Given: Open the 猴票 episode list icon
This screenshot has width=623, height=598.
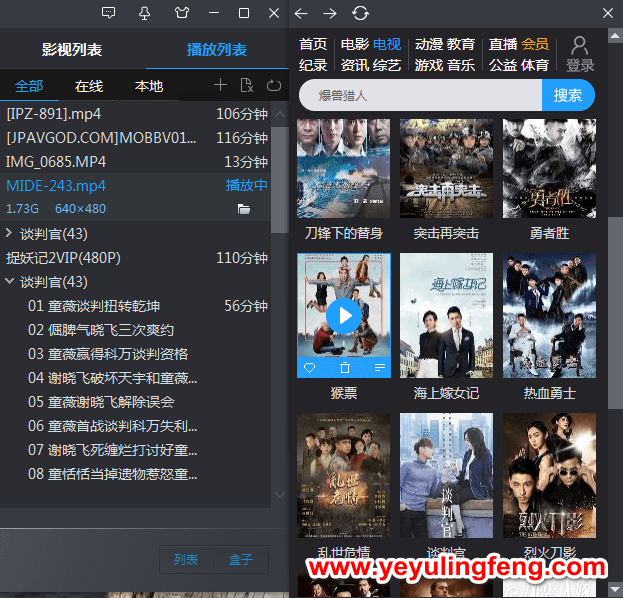Looking at the screenshot, I should point(380,368).
